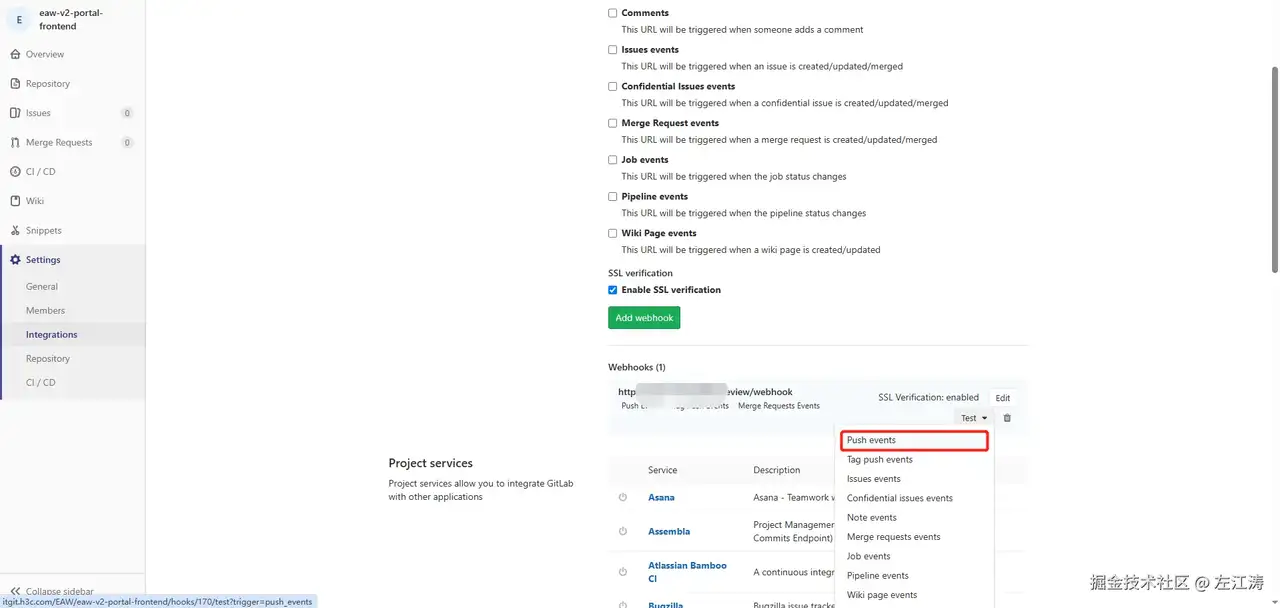Choose Tag push events menu entry
Screen dimensions: 1280x608
[x=880, y=460]
